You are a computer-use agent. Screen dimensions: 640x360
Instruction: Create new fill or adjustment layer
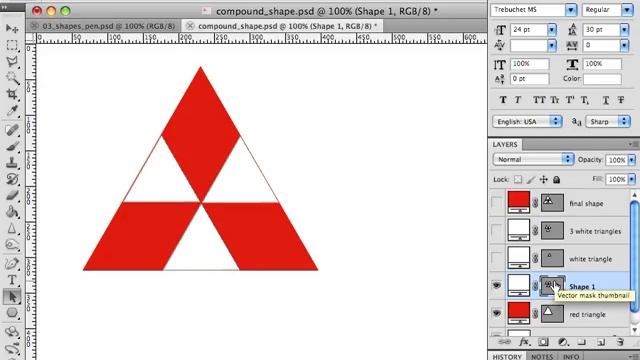pos(563,342)
